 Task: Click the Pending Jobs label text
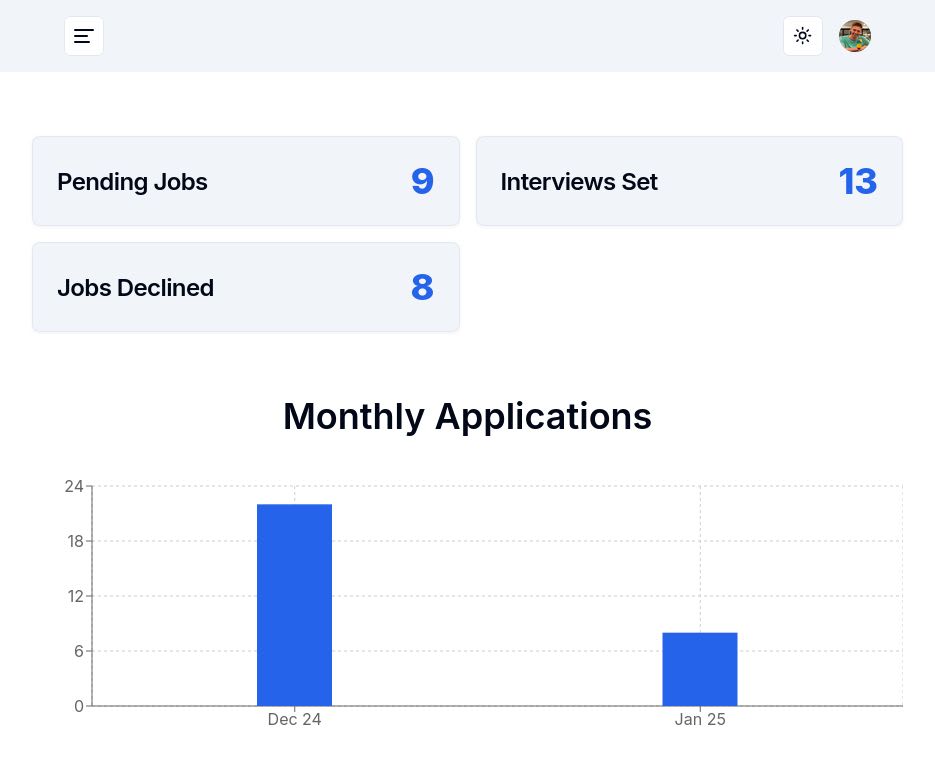tap(132, 182)
